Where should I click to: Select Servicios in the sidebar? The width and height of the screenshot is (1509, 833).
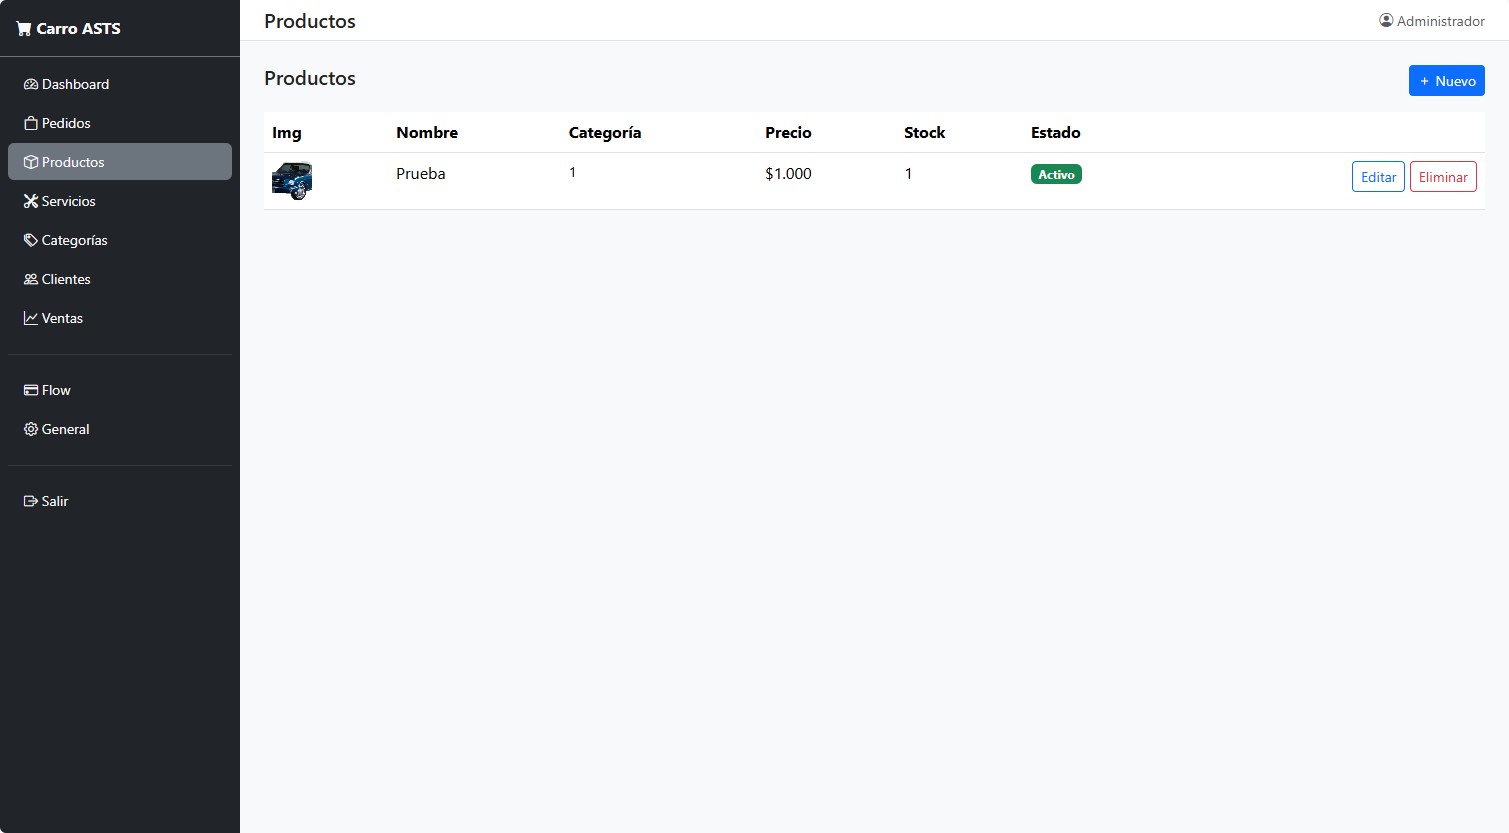[x=120, y=201]
